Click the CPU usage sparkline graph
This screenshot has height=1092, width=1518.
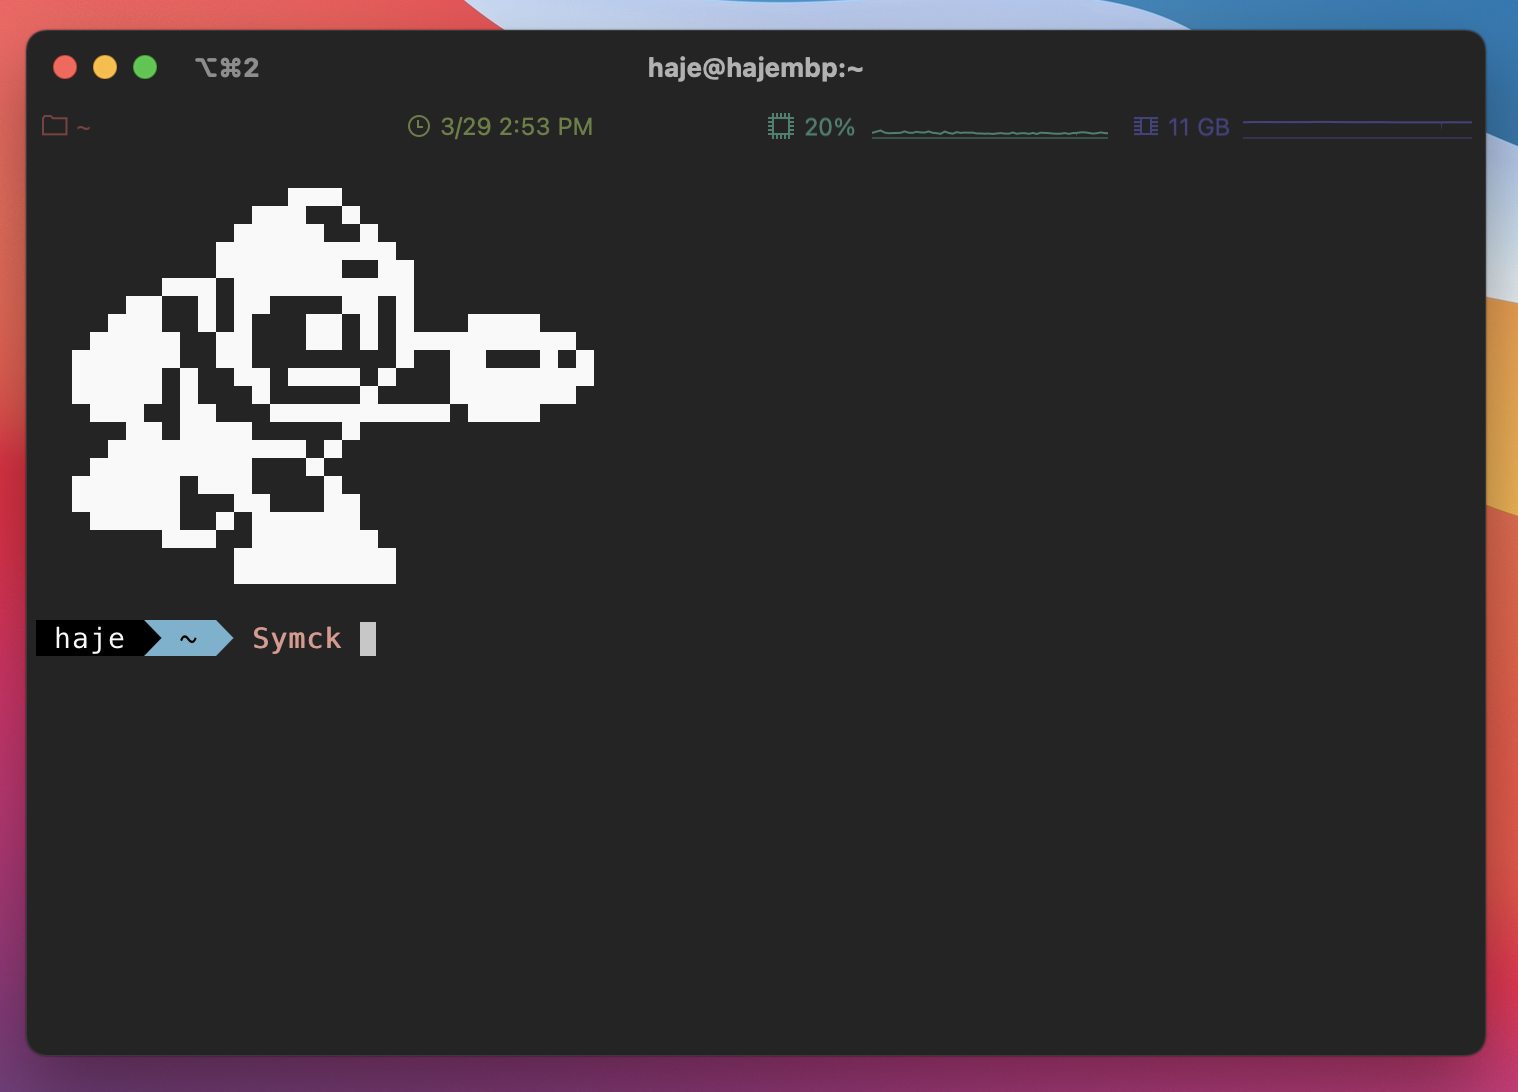990,130
